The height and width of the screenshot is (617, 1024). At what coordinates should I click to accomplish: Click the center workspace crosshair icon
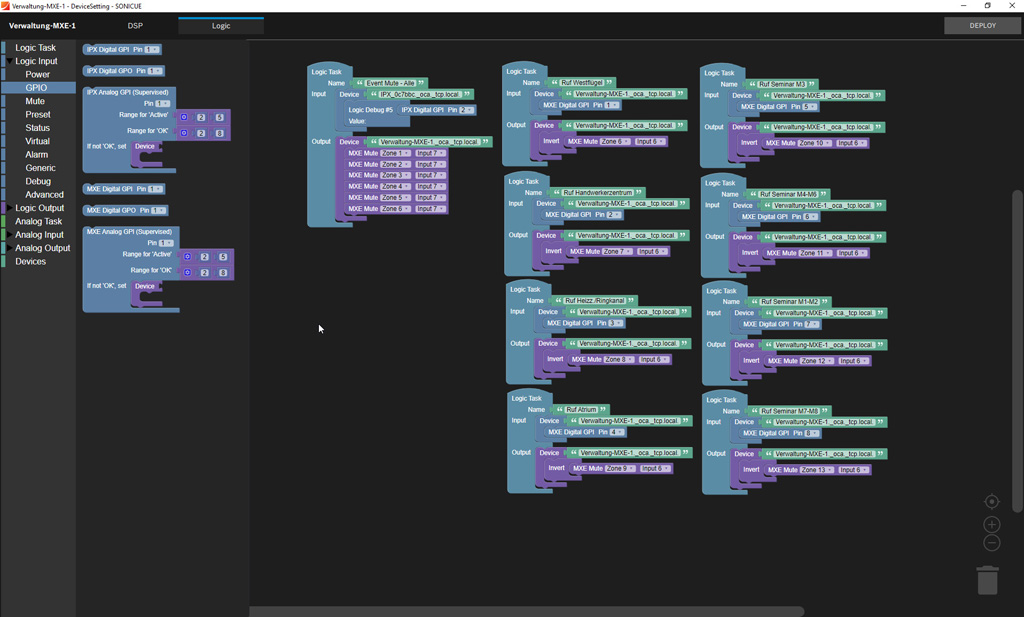point(991,501)
